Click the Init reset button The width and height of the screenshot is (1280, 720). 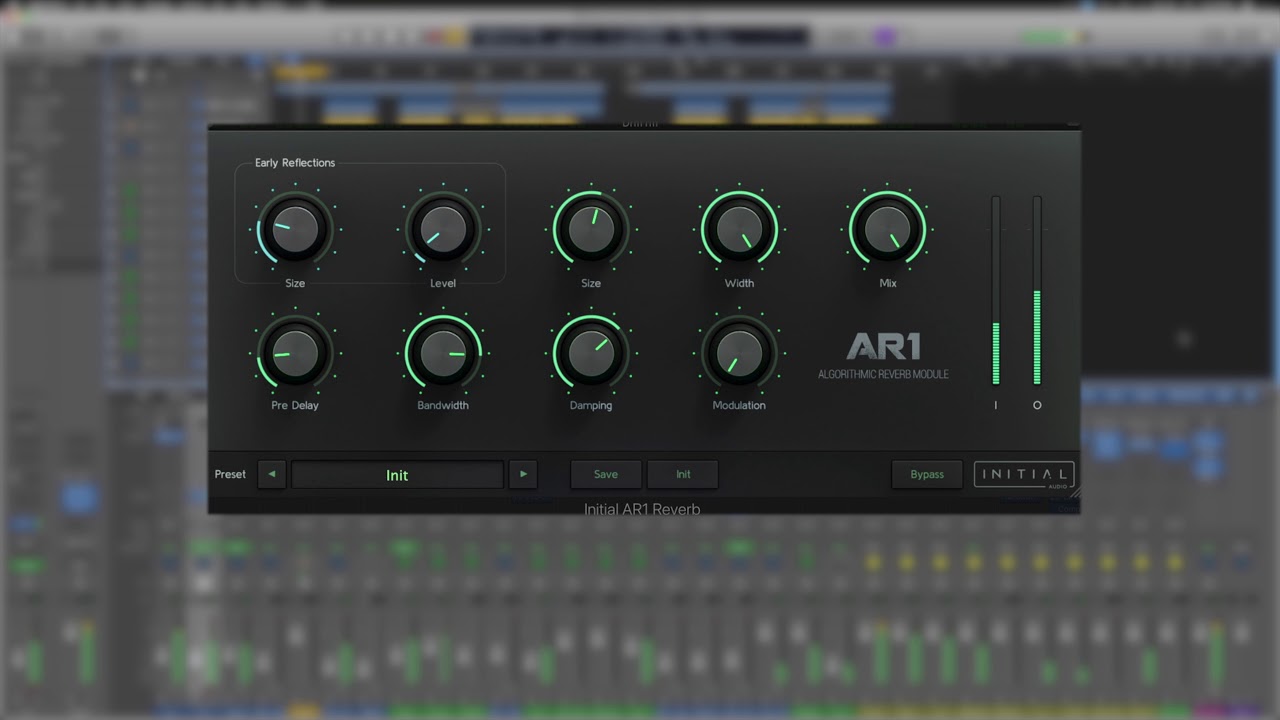coord(683,475)
